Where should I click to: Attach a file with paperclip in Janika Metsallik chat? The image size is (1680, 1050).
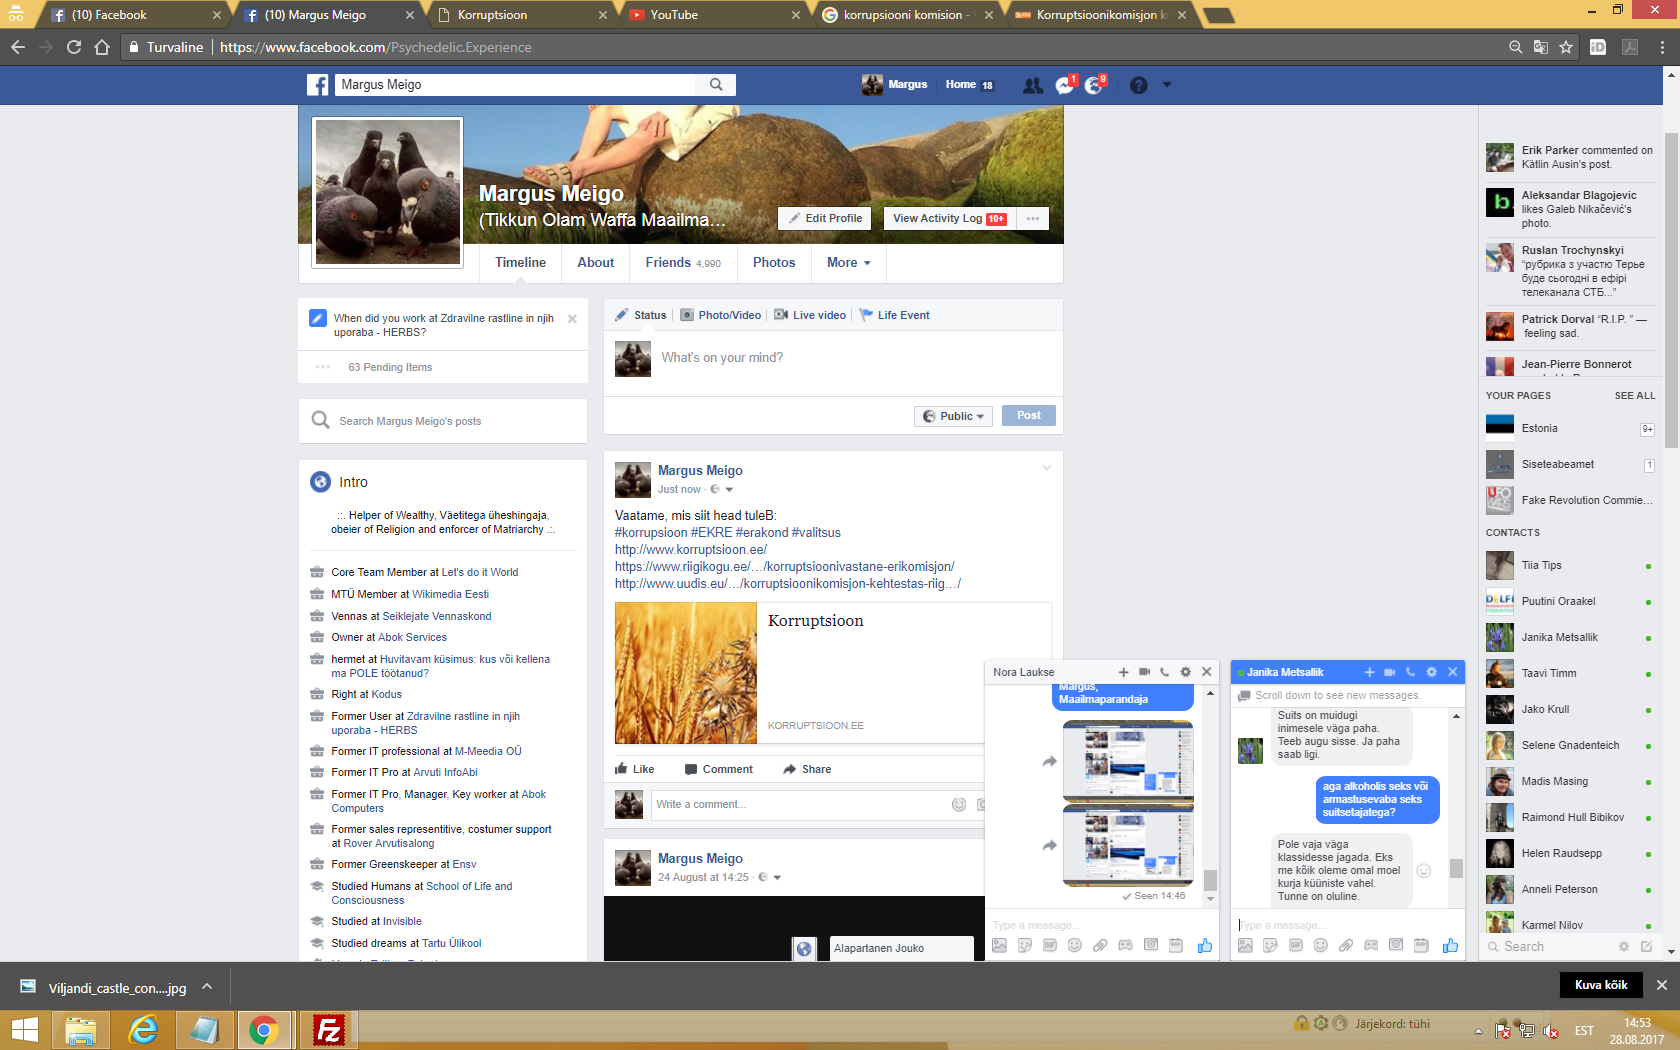pyautogui.click(x=1346, y=945)
